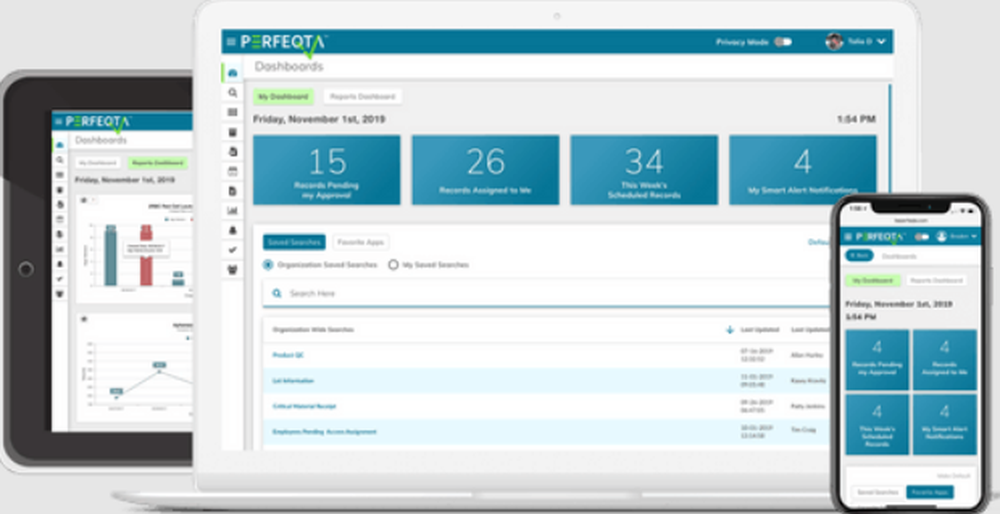The image size is (1000, 514).
Task: Click the Organization Wide Searches column header
Action: [313, 330]
